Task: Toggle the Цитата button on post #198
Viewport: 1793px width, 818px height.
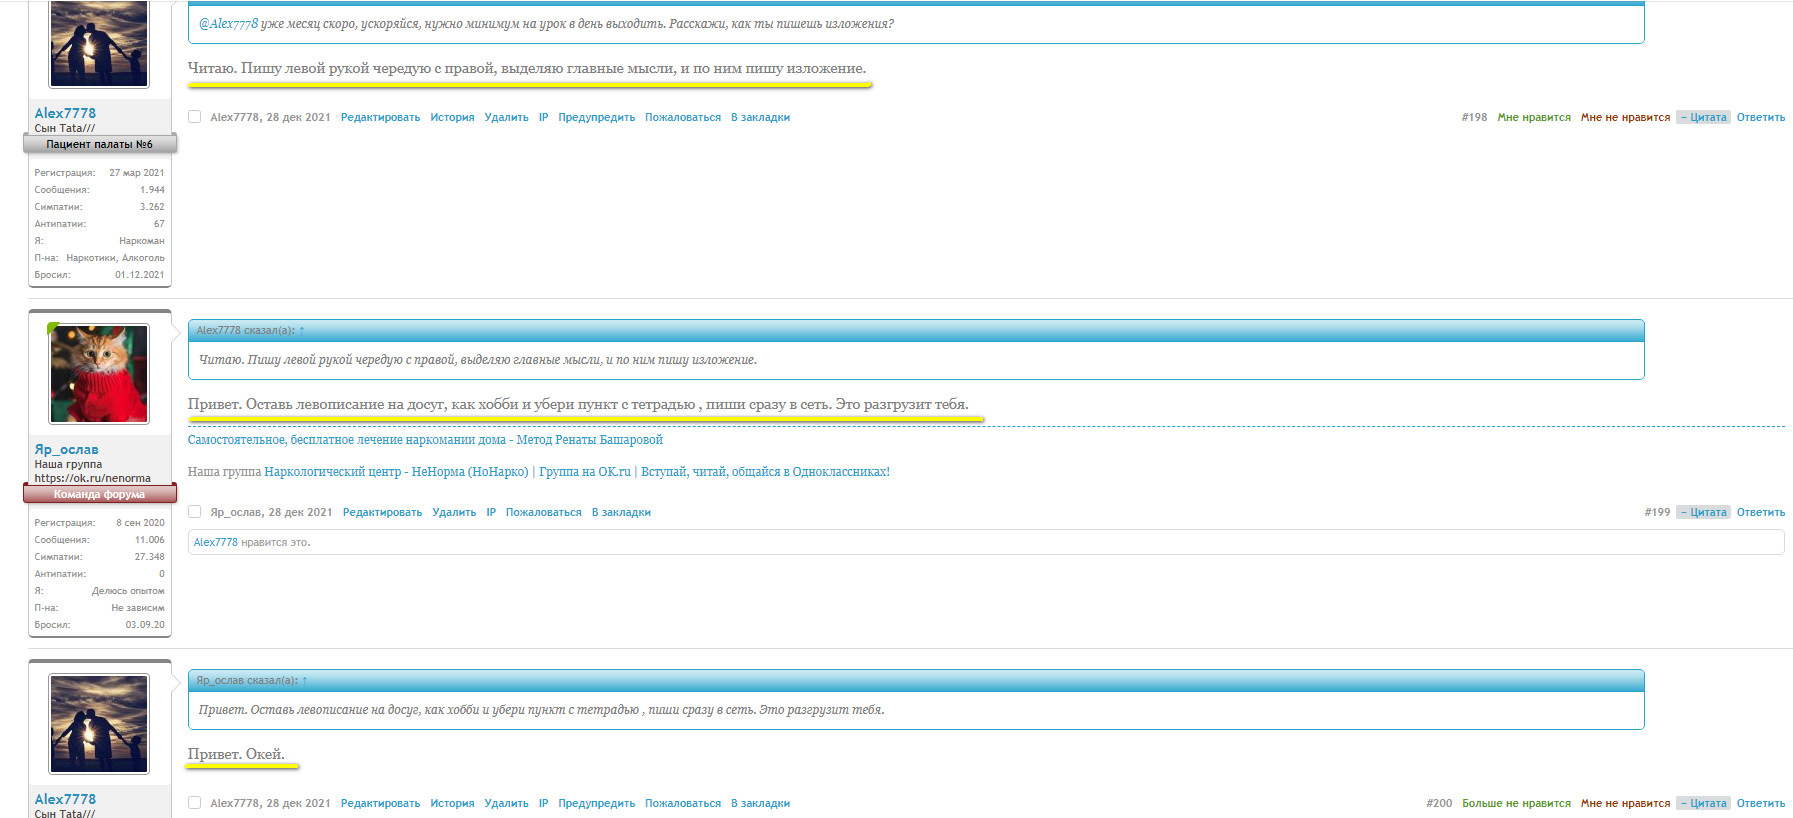Action: click(1704, 117)
